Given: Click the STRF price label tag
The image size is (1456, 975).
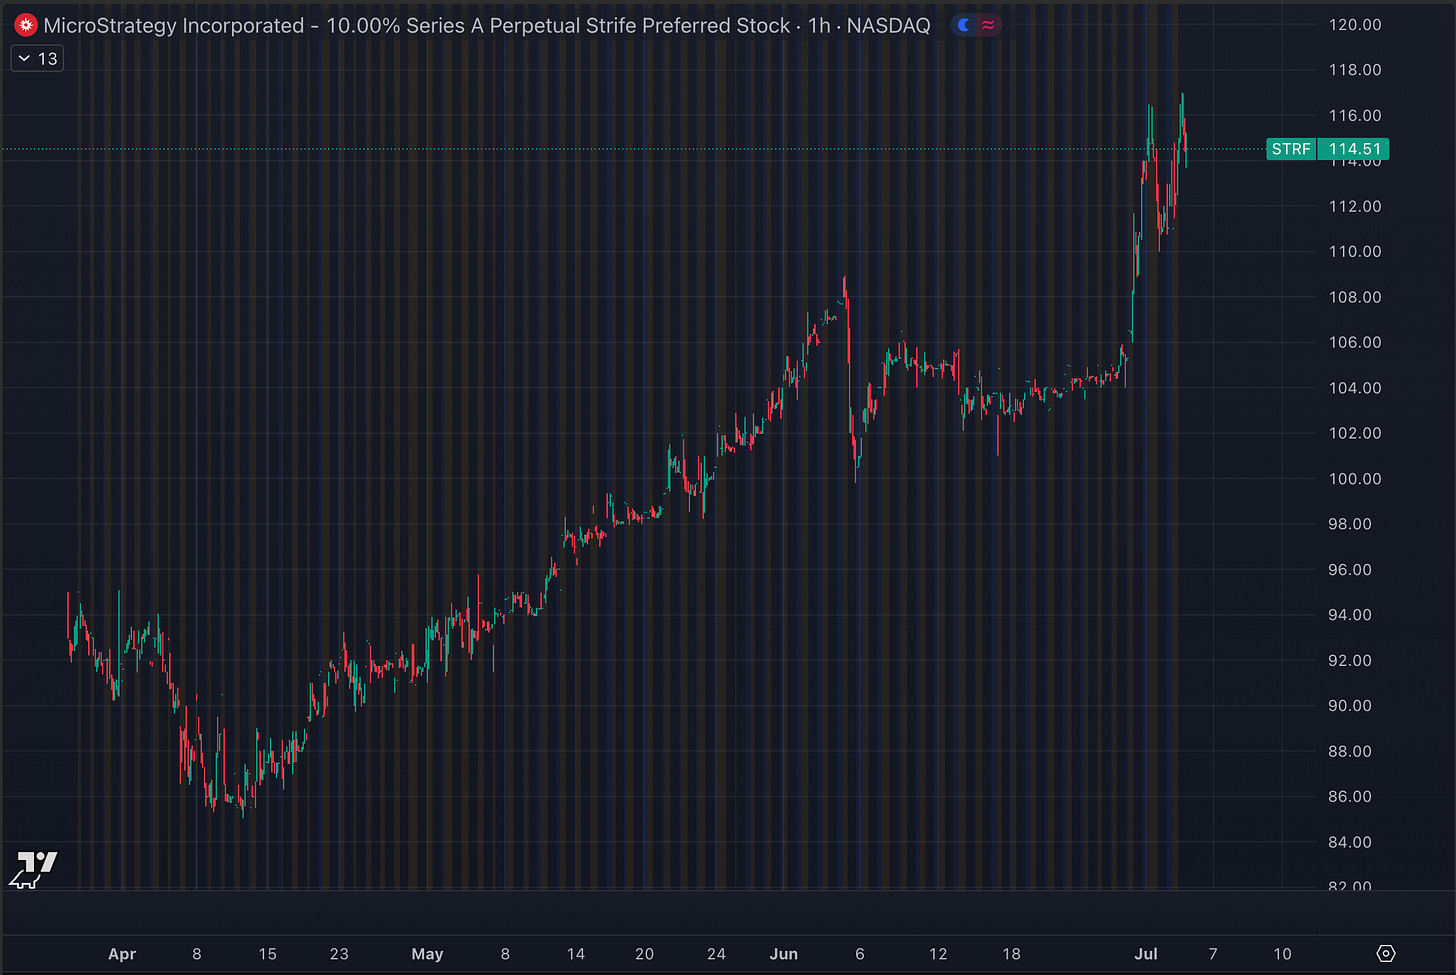Looking at the screenshot, I should tap(1291, 149).
